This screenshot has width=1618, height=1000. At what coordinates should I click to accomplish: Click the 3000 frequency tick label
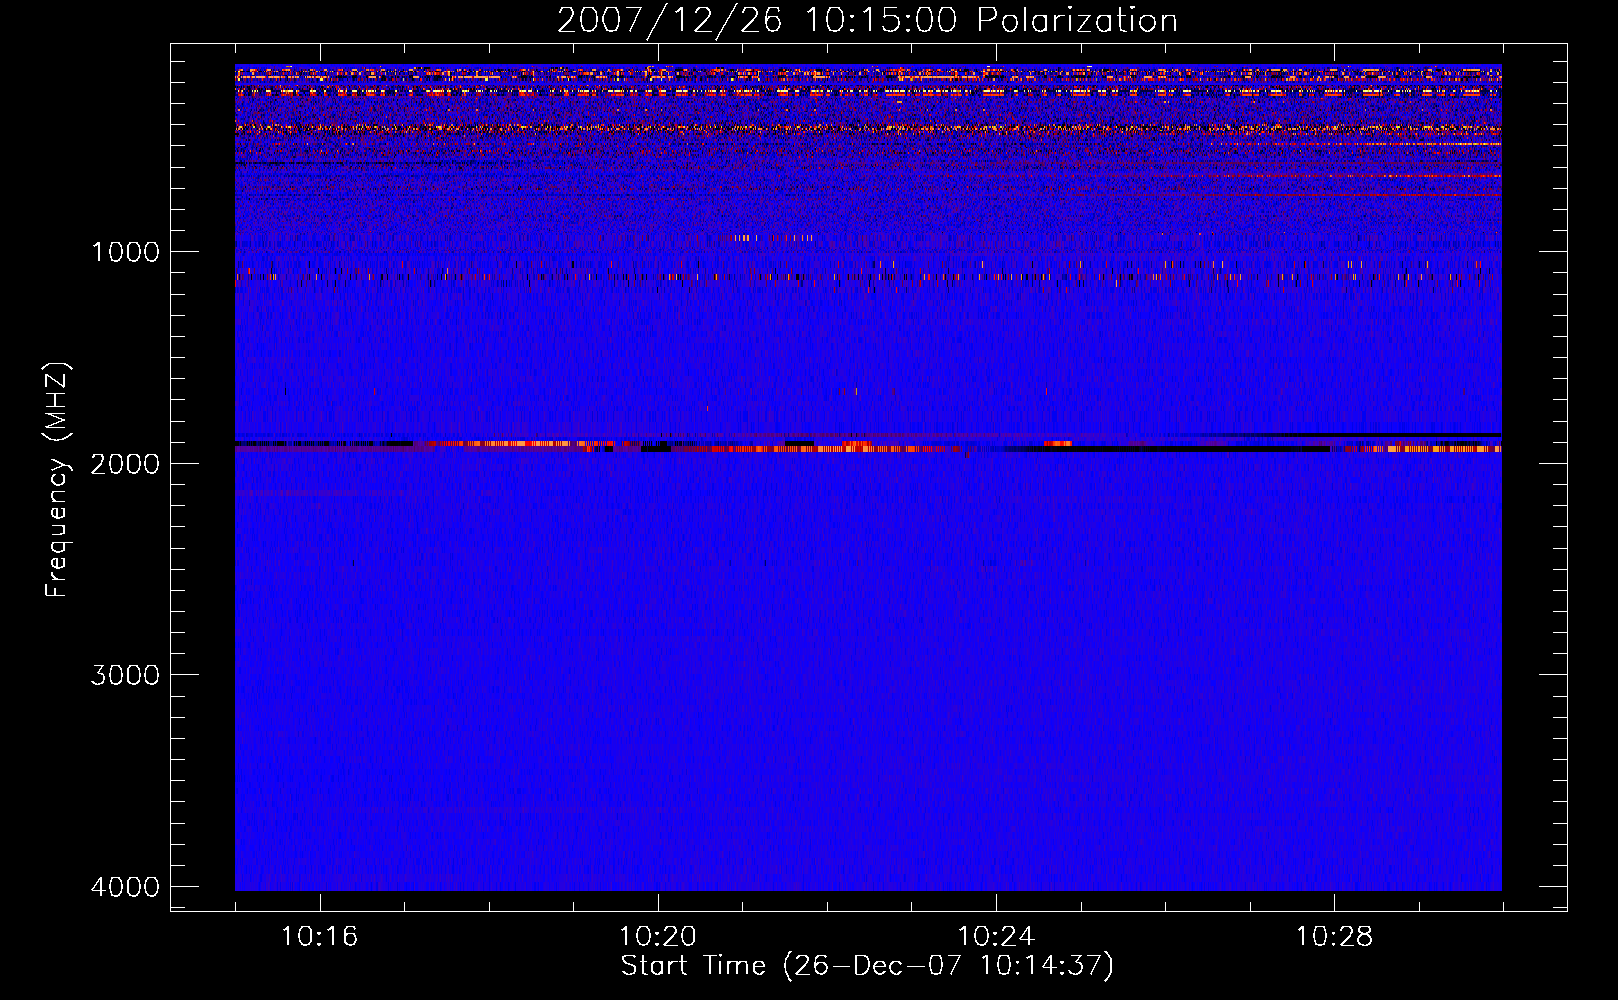pos(125,675)
